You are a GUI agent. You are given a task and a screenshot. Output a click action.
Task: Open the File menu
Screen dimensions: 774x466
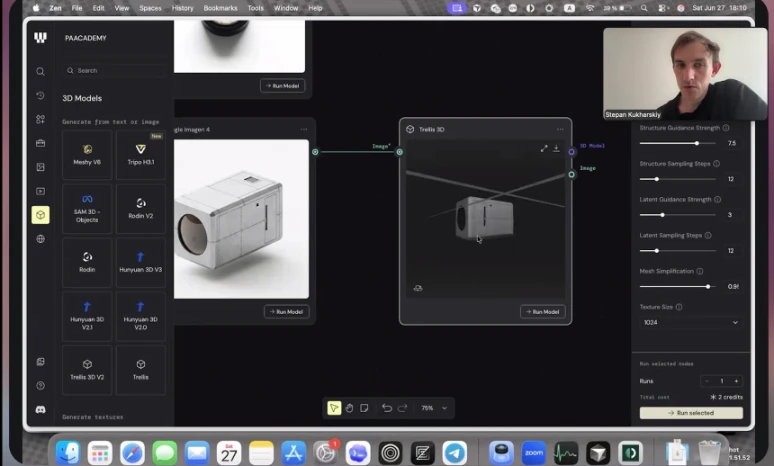coord(77,8)
